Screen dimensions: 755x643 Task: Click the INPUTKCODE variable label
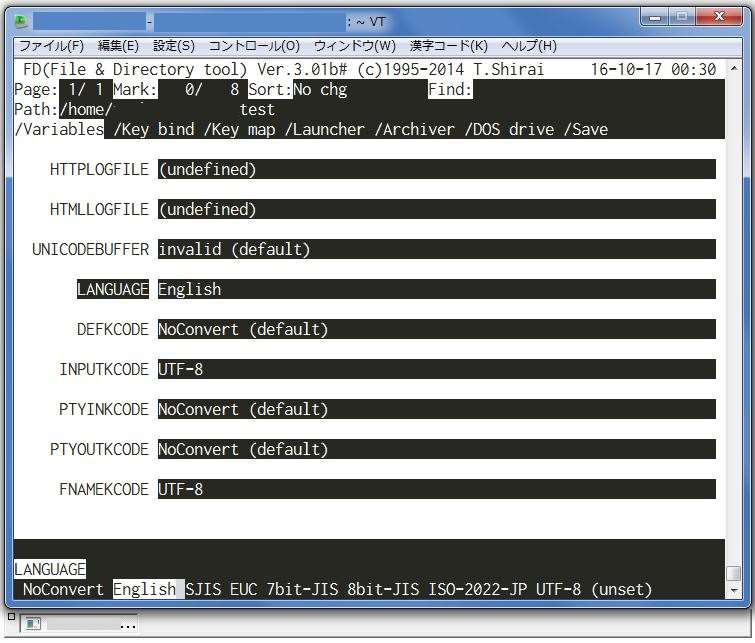coord(104,369)
